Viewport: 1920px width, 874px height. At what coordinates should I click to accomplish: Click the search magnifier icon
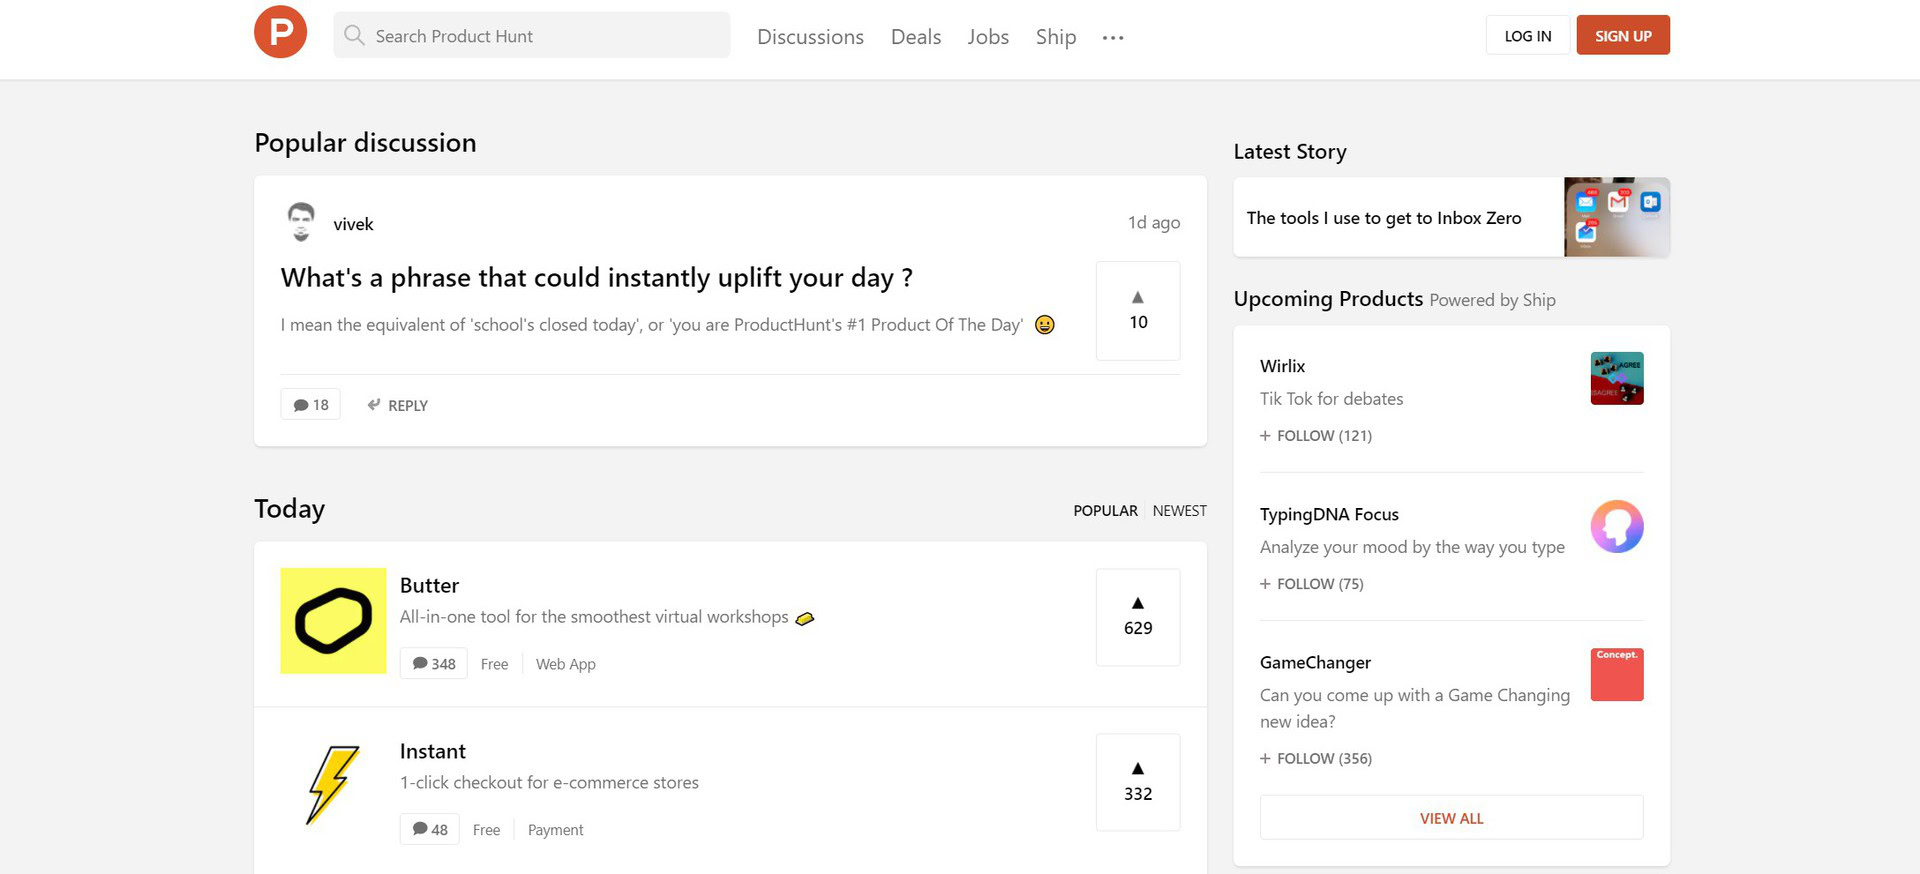pyautogui.click(x=353, y=35)
